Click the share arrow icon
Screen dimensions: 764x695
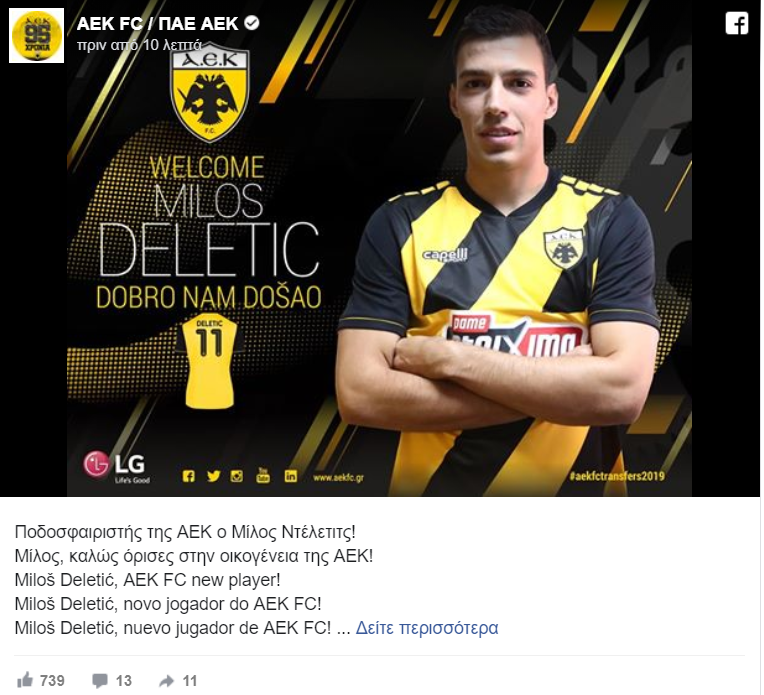tap(166, 681)
